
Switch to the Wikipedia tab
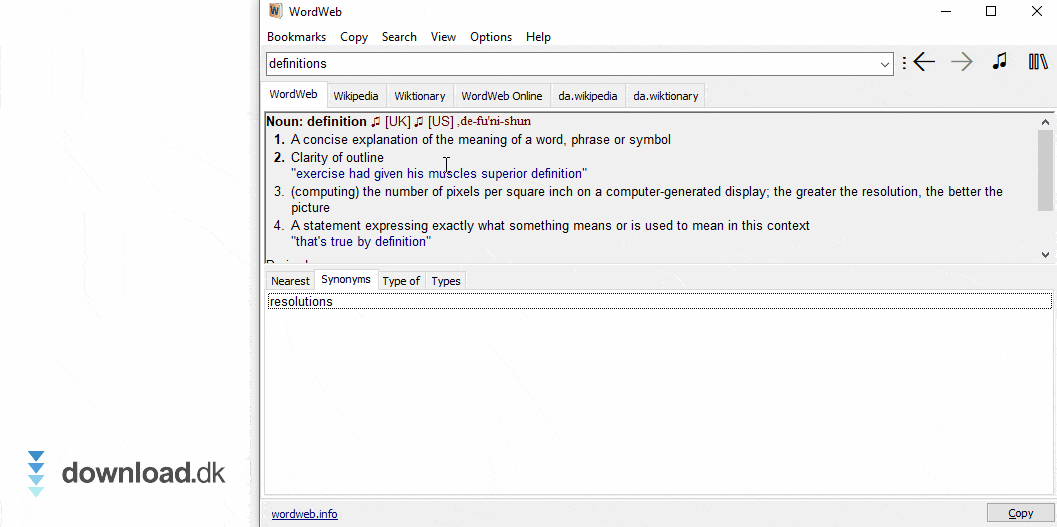[356, 96]
